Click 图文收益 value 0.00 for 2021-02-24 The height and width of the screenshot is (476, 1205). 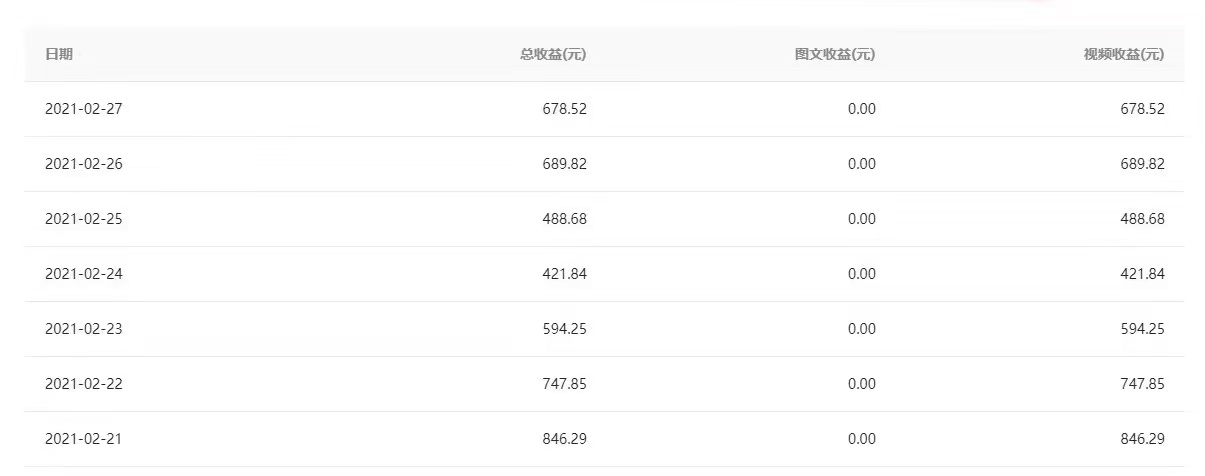(861, 274)
